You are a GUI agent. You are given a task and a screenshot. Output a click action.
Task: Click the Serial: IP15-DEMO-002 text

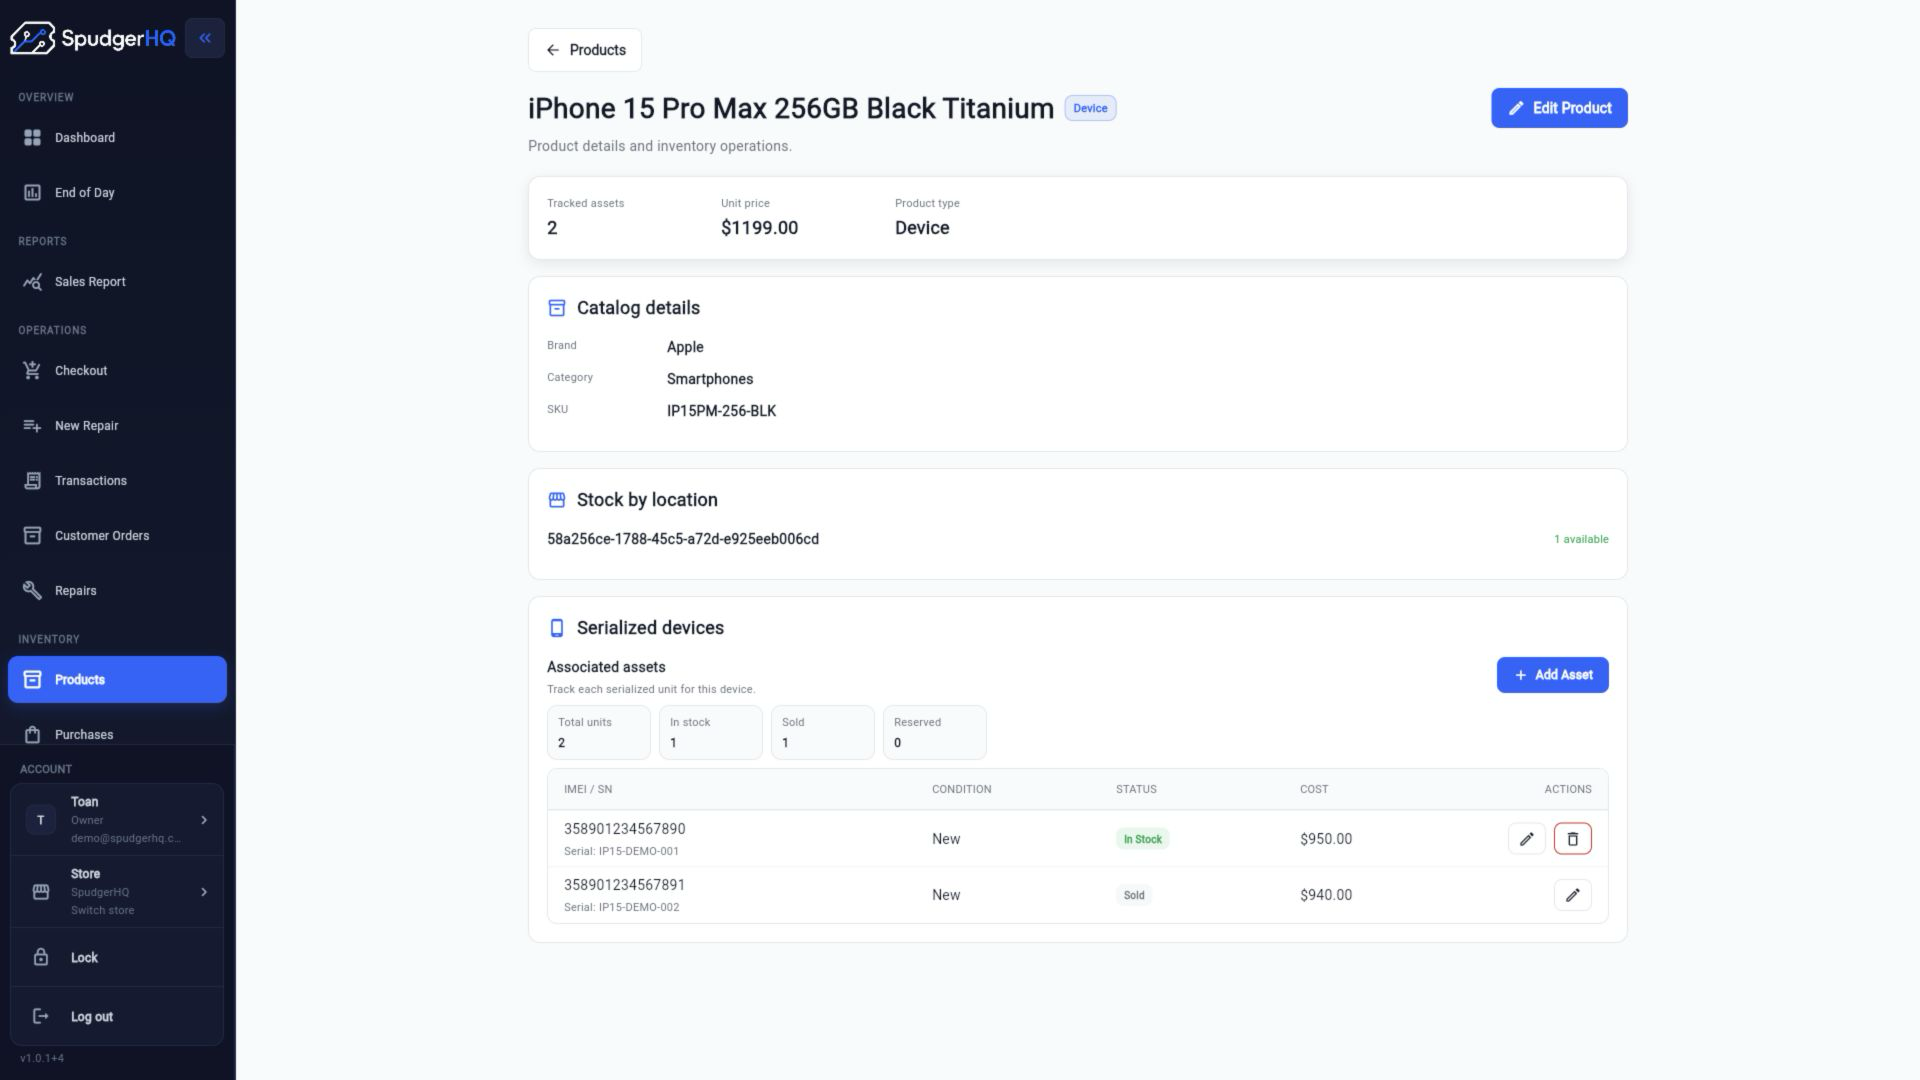coord(621,908)
